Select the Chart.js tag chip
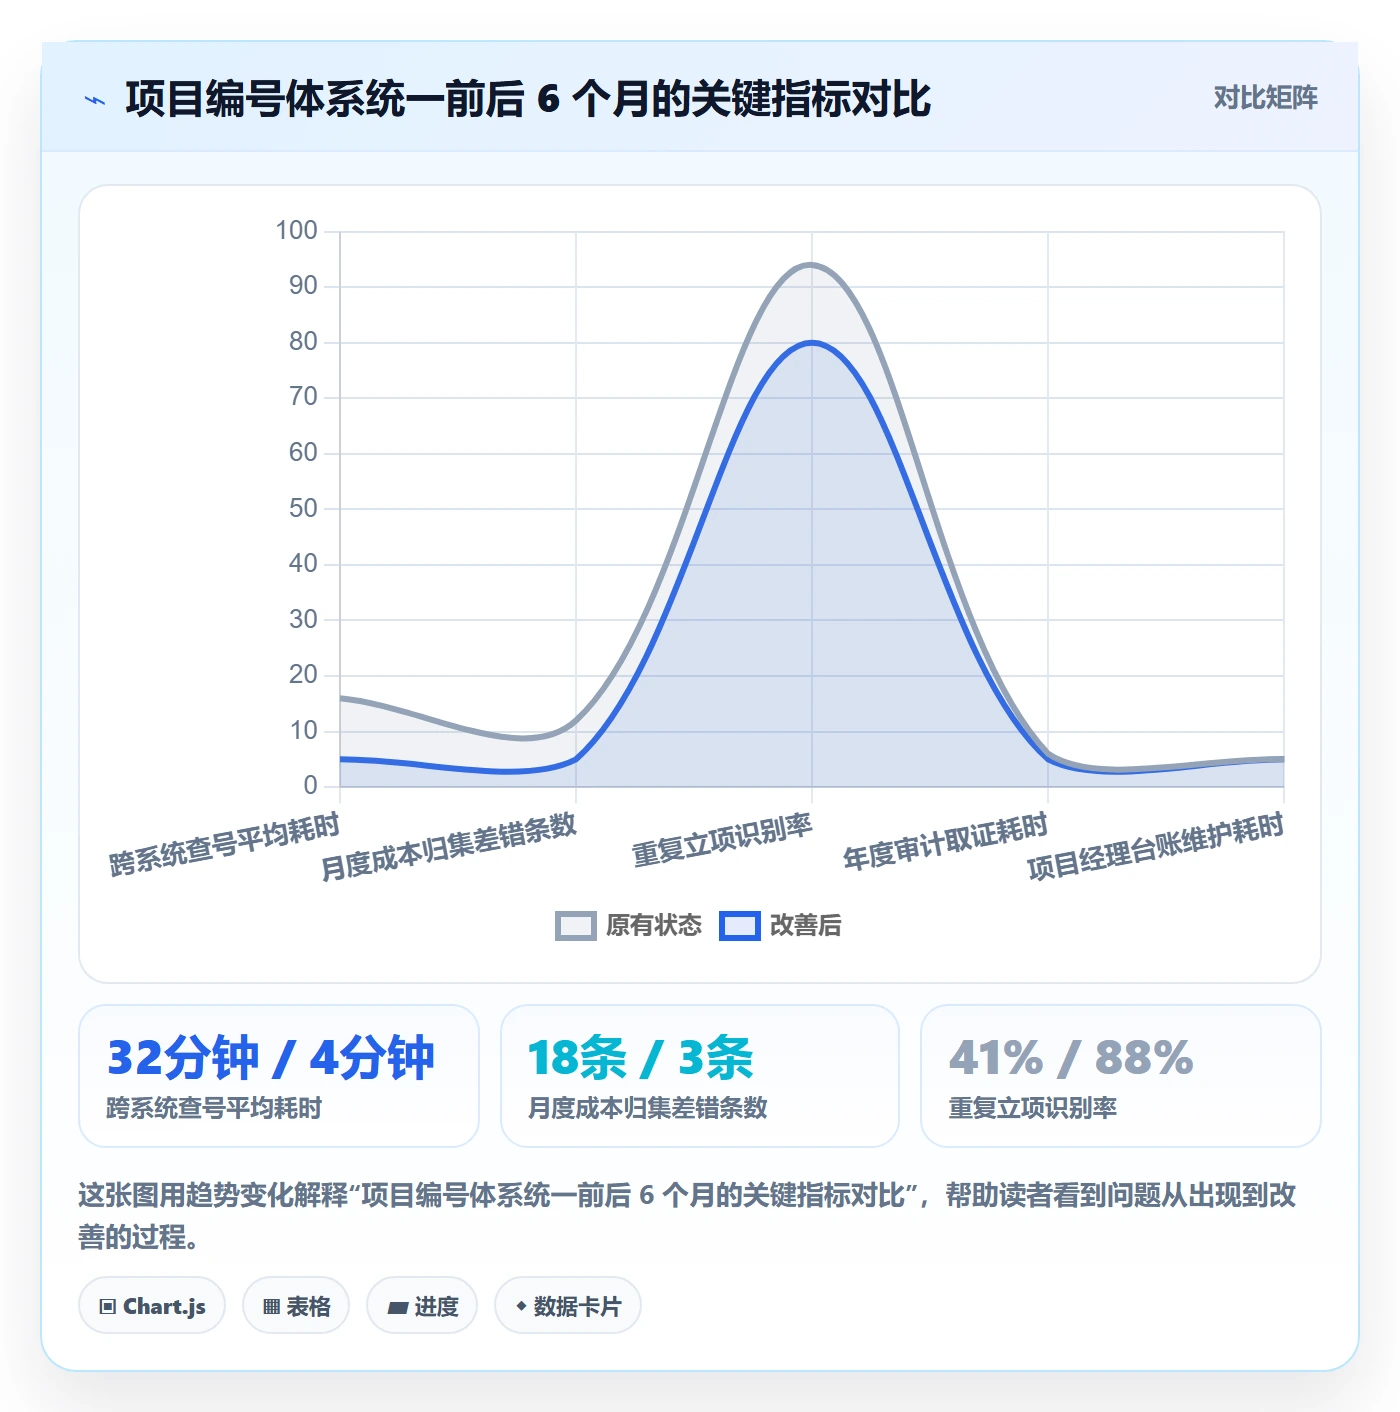This screenshot has height=1412, width=1400. click(152, 1306)
